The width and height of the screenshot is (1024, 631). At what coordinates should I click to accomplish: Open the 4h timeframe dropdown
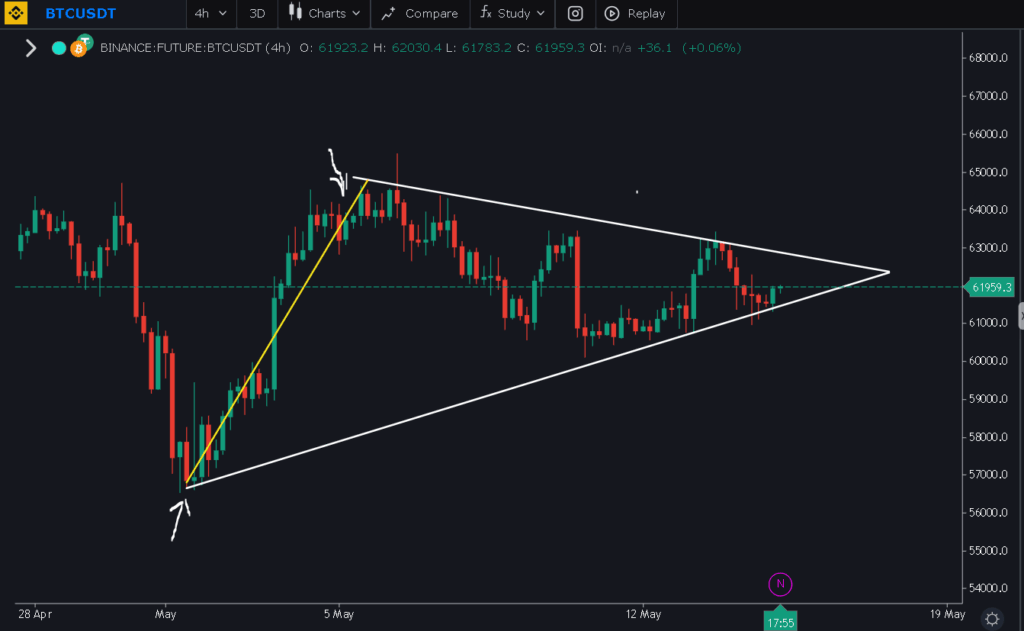point(209,14)
